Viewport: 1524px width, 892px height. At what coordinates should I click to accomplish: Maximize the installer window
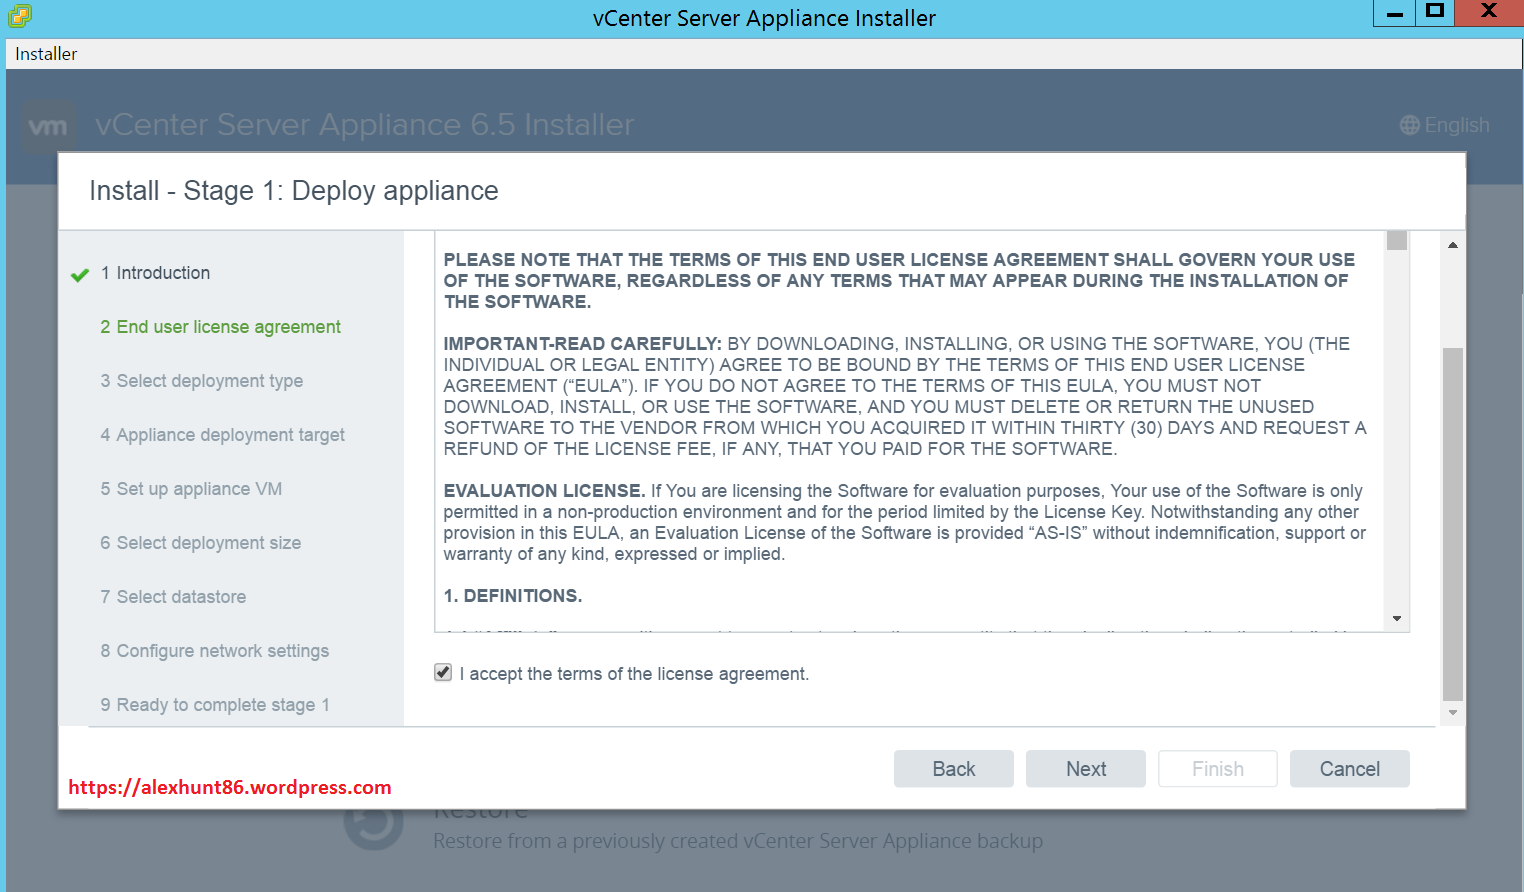tap(1435, 13)
